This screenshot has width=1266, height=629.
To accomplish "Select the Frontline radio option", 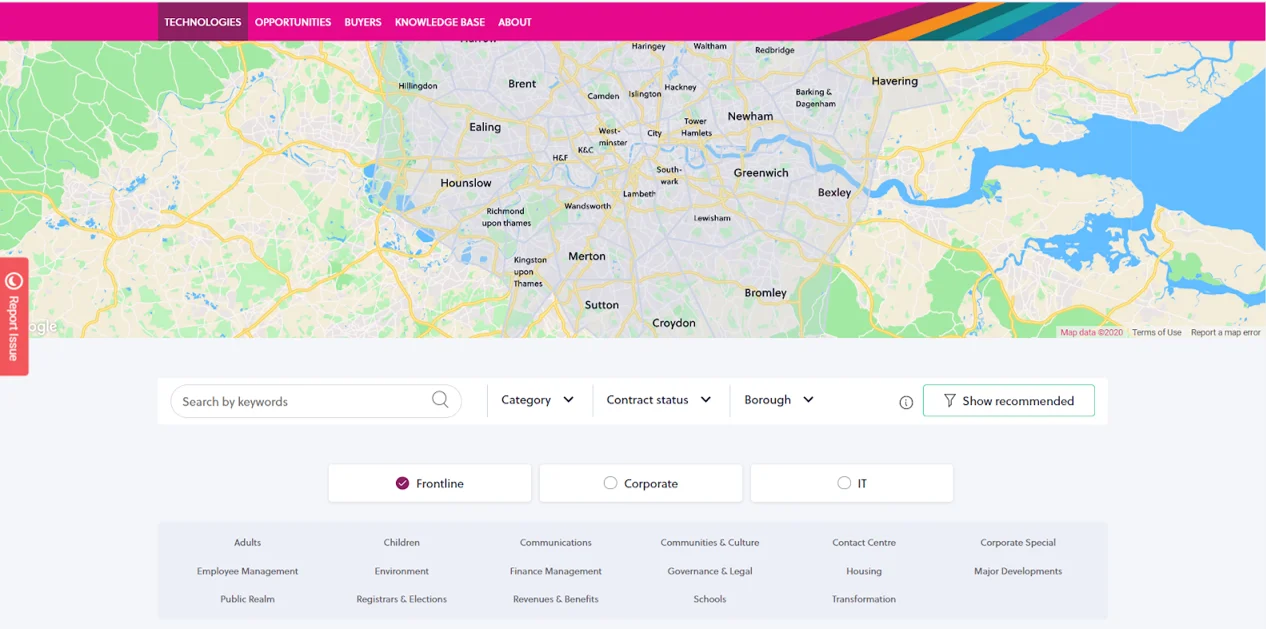I will 430,483.
